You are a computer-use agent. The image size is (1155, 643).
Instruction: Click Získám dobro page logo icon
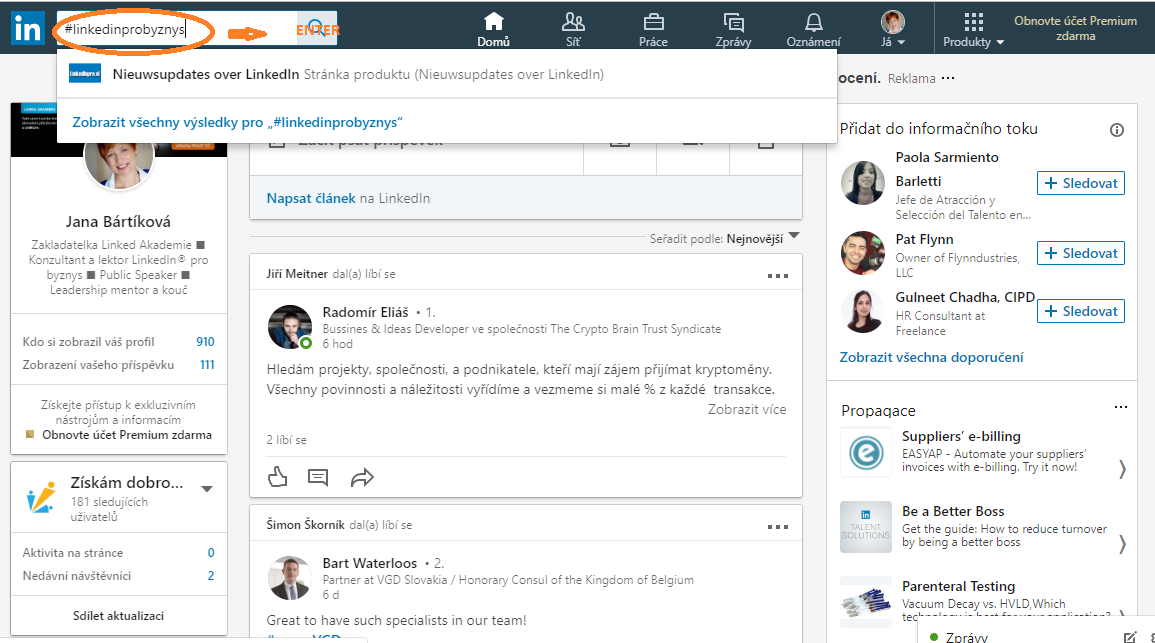point(41,497)
